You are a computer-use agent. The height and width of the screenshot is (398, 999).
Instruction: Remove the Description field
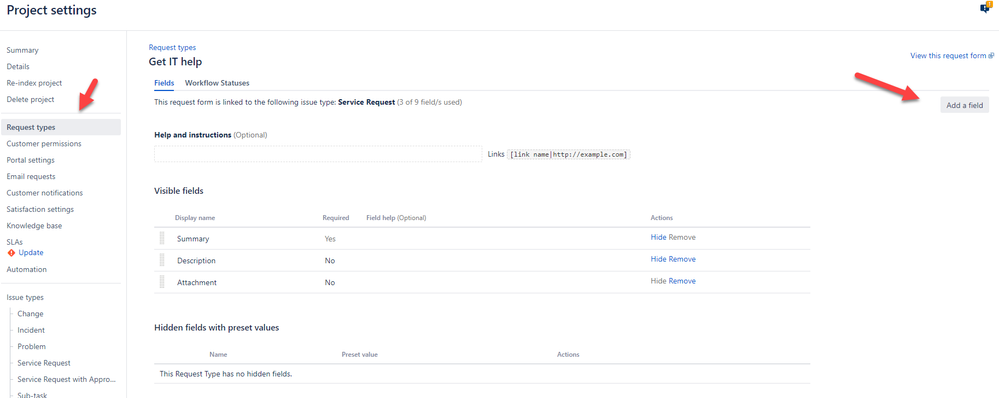coord(682,259)
